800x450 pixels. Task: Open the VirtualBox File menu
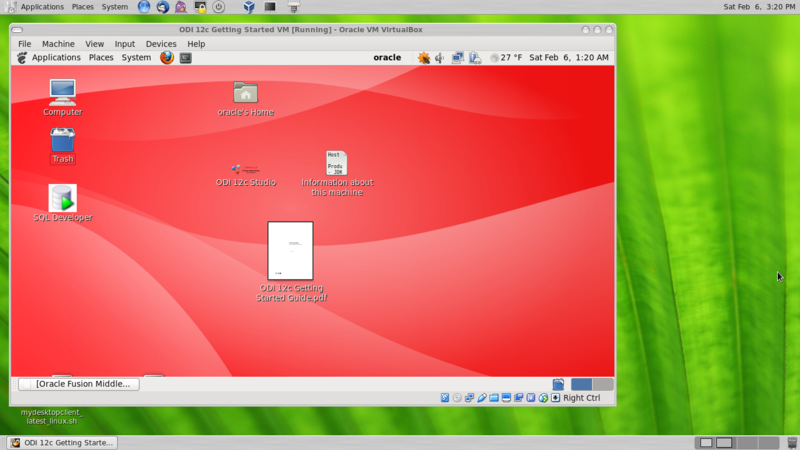coord(24,44)
